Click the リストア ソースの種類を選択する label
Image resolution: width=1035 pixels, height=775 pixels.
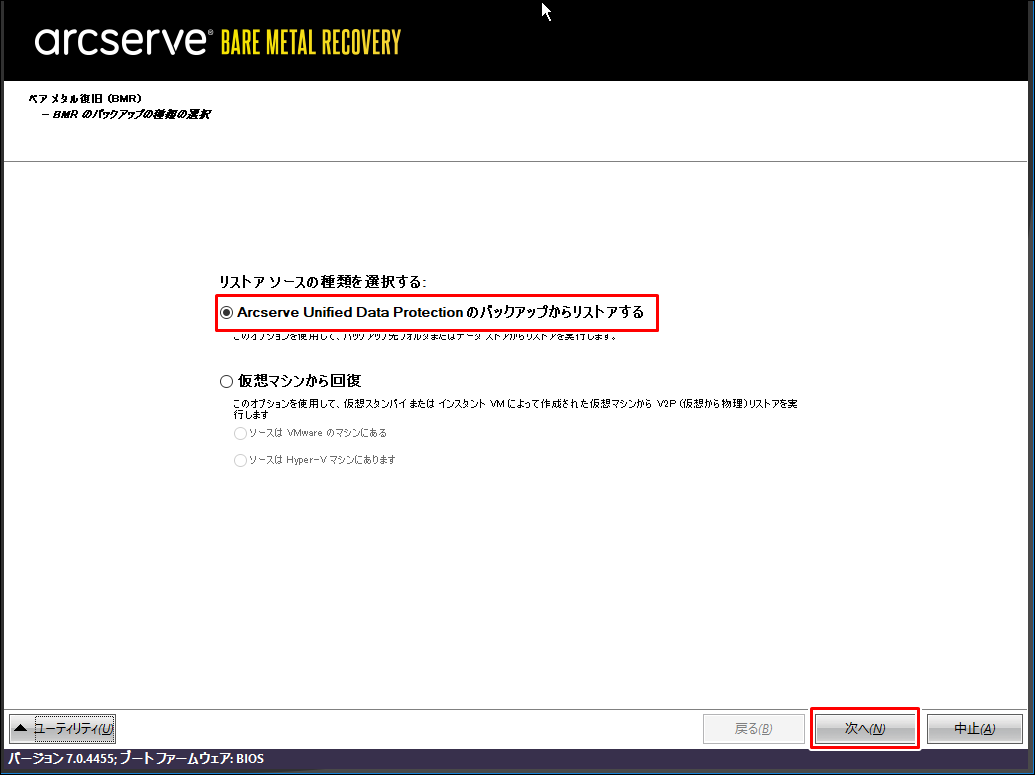click(322, 282)
